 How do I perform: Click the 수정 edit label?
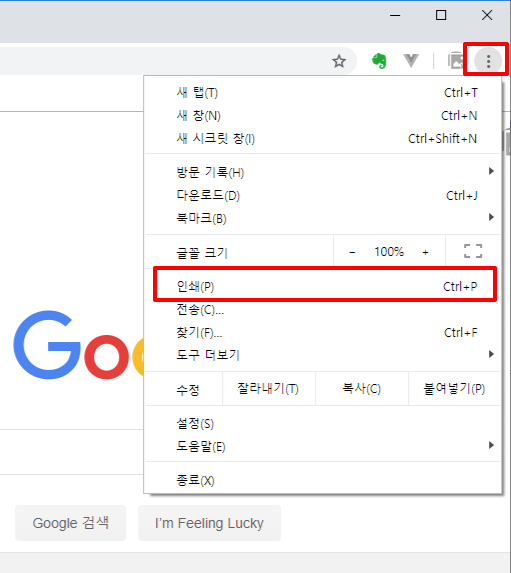coord(188,390)
